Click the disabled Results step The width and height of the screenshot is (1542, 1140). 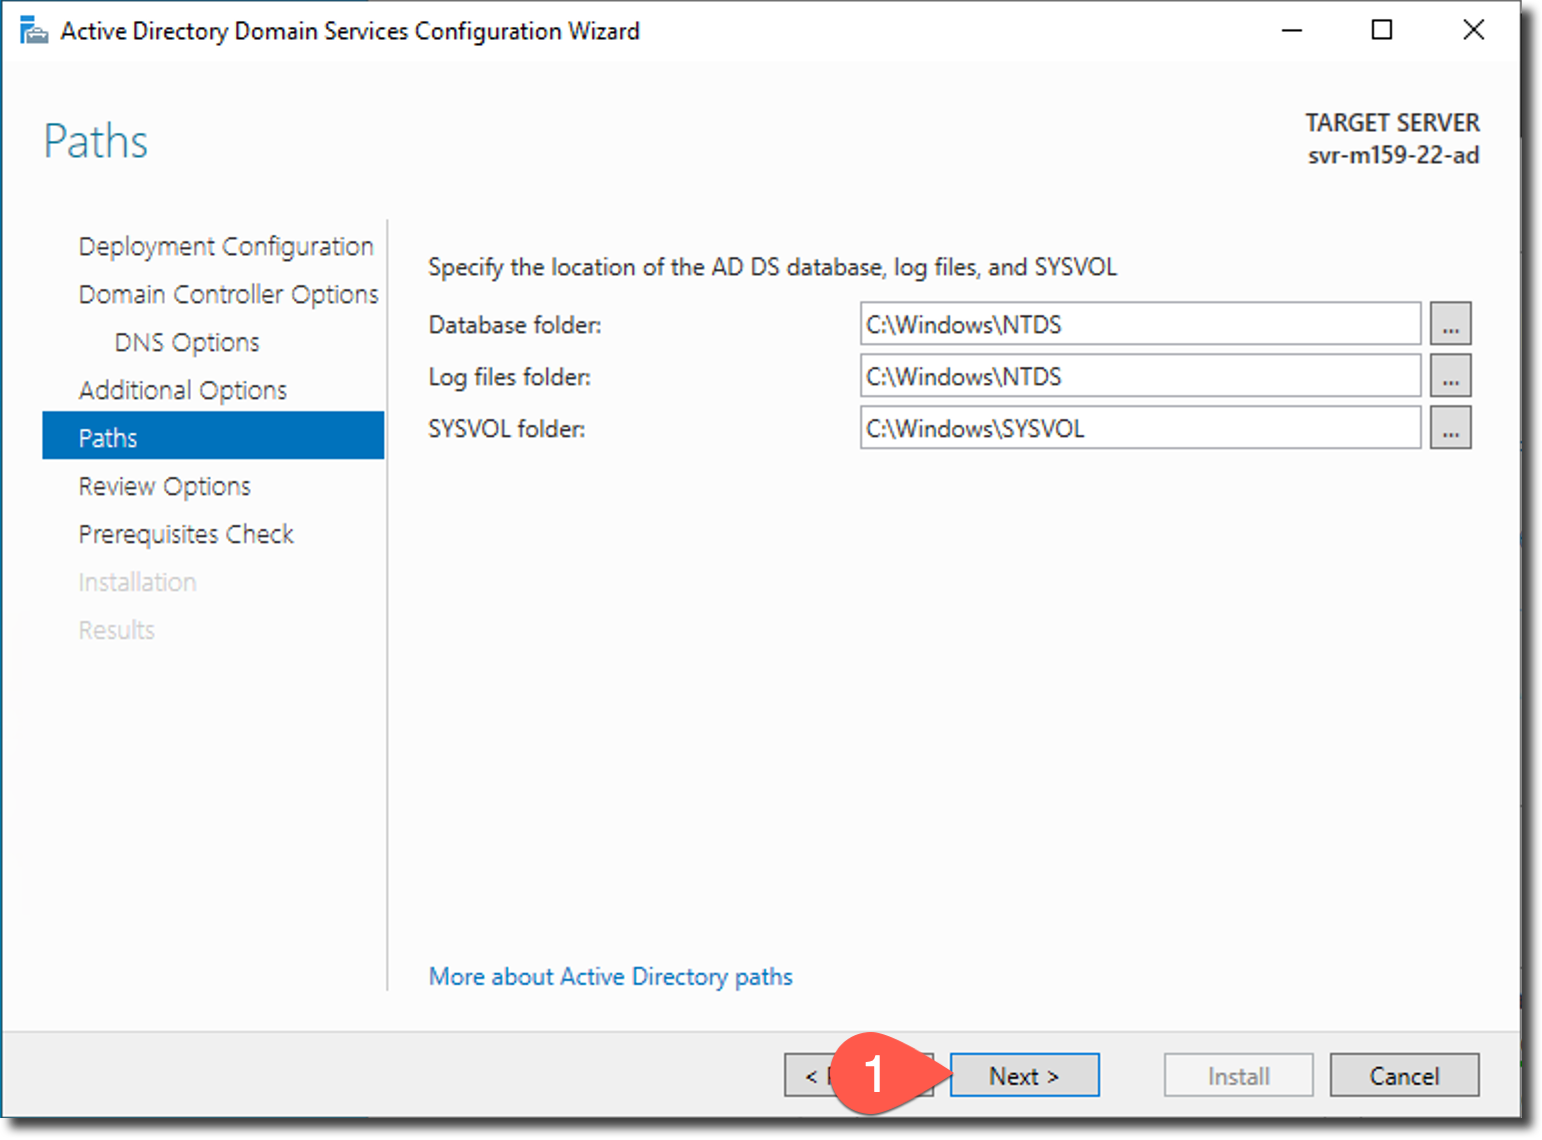tap(117, 630)
